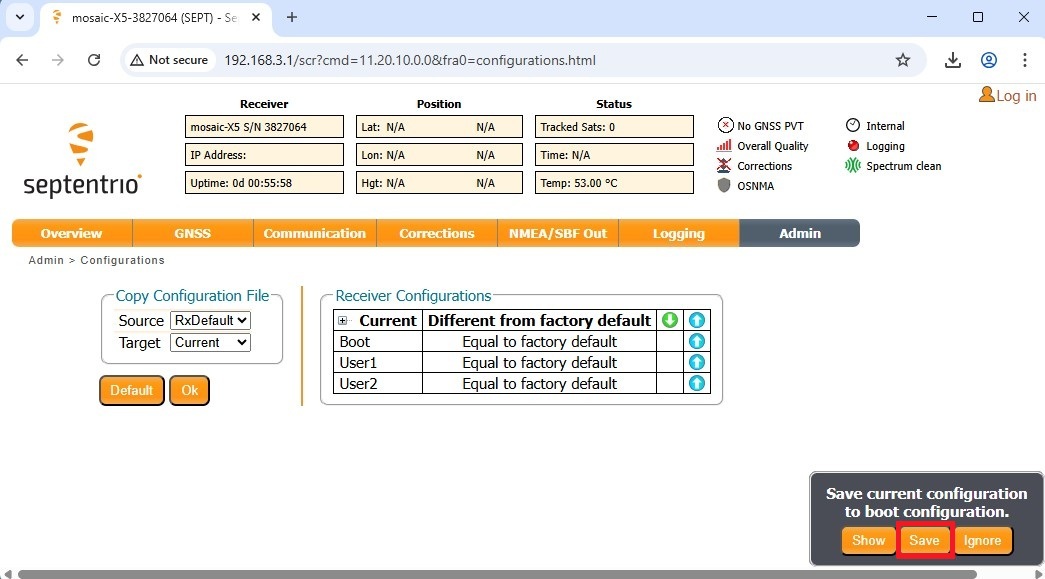The image size is (1045, 579).
Task: Expand the Current configuration tree row
Action: [343, 321]
